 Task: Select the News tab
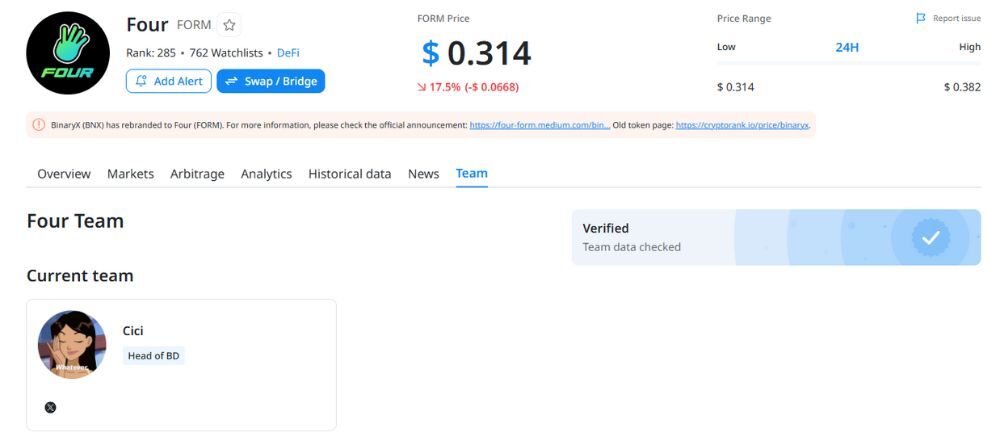click(423, 174)
